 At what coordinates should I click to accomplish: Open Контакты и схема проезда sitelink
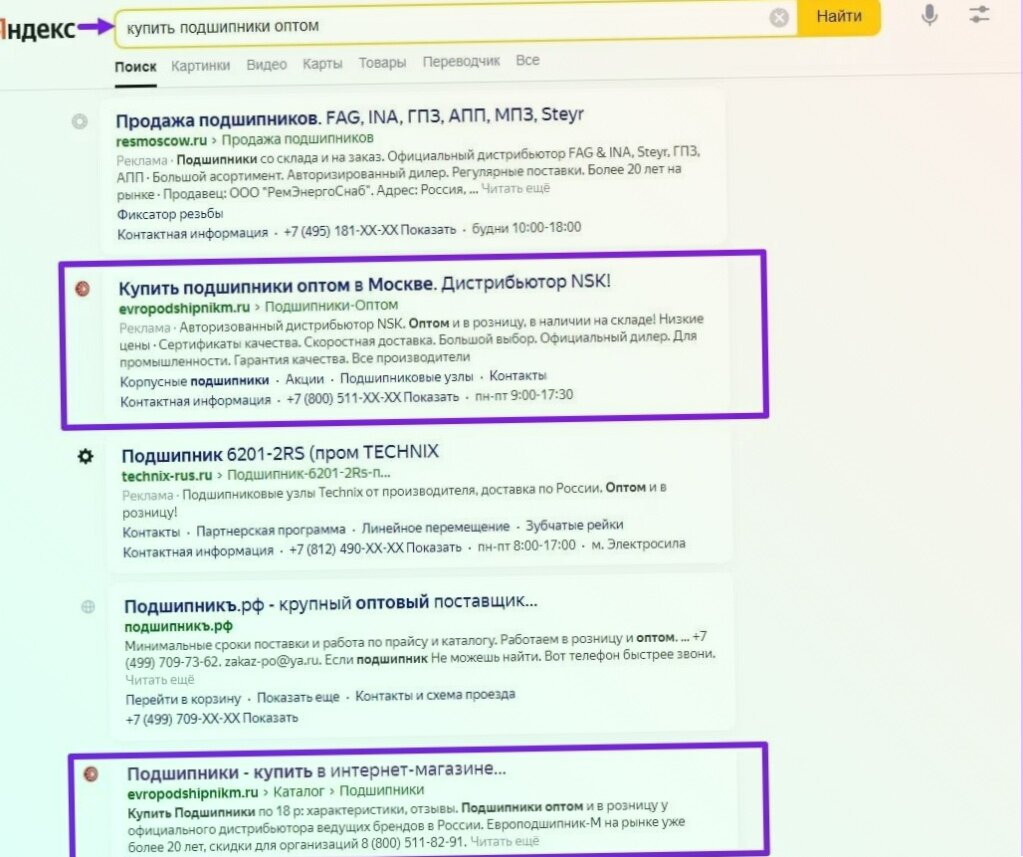[x=435, y=695]
